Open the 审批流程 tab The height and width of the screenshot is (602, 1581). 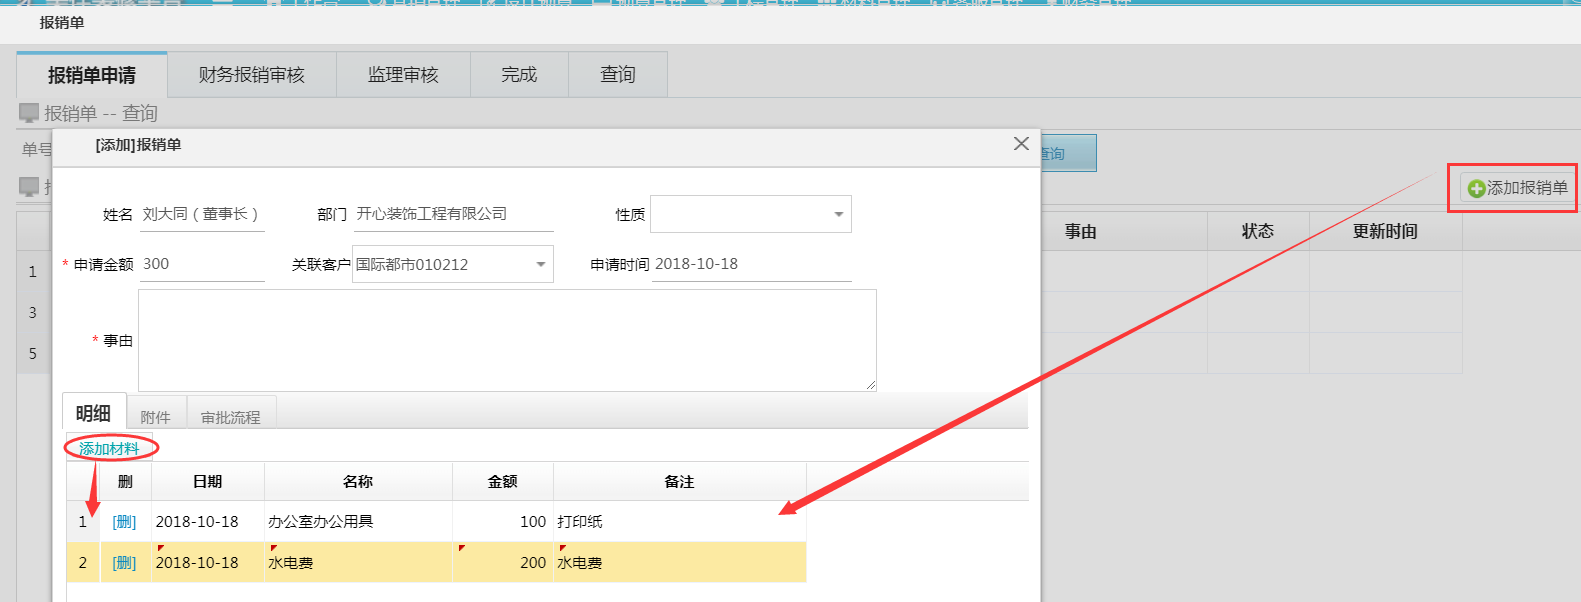(x=231, y=417)
